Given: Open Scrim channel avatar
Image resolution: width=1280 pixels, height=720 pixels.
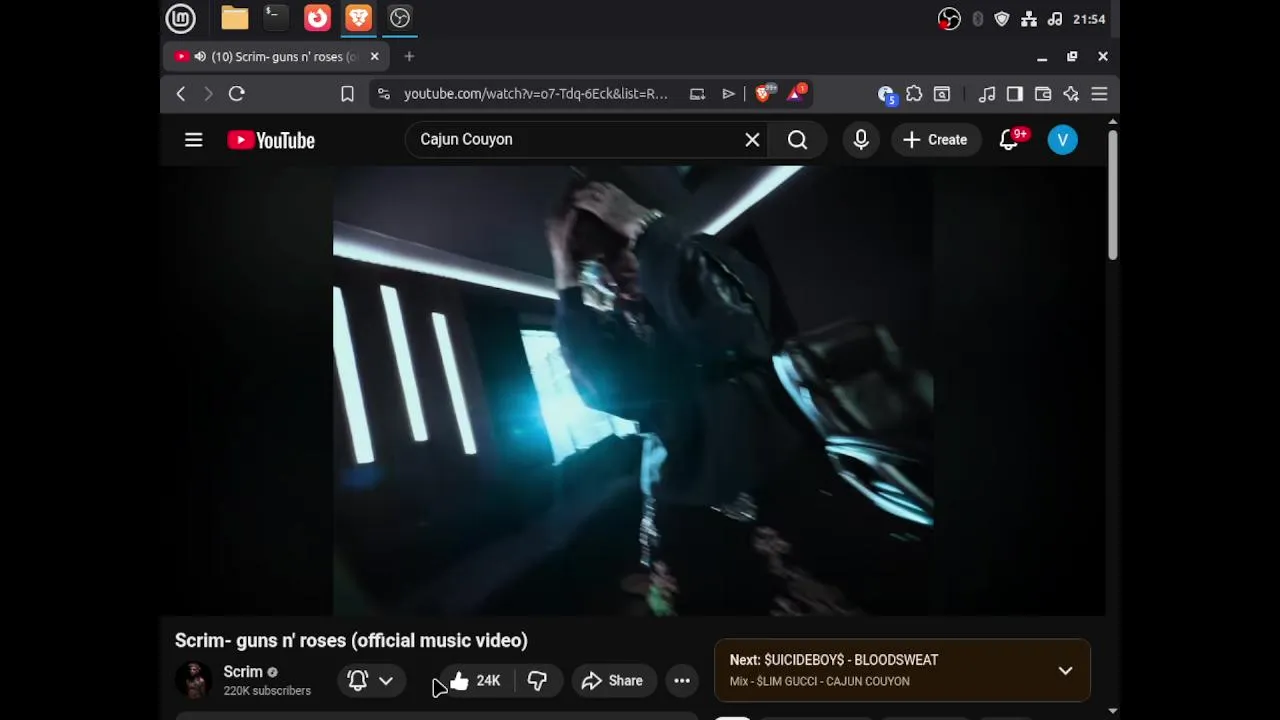Looking at the screenshot, I should coord(194,680).
